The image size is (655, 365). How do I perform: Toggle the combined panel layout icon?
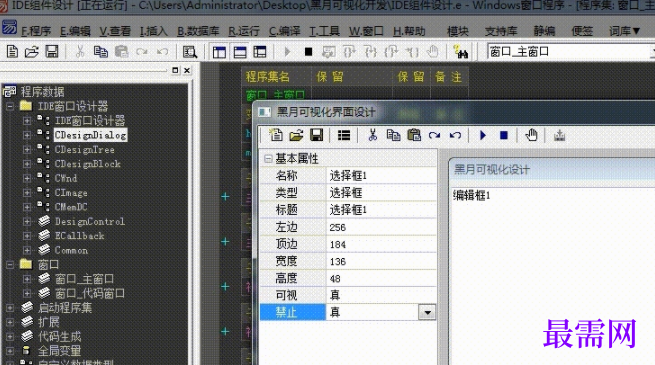[x=260, y=52]
